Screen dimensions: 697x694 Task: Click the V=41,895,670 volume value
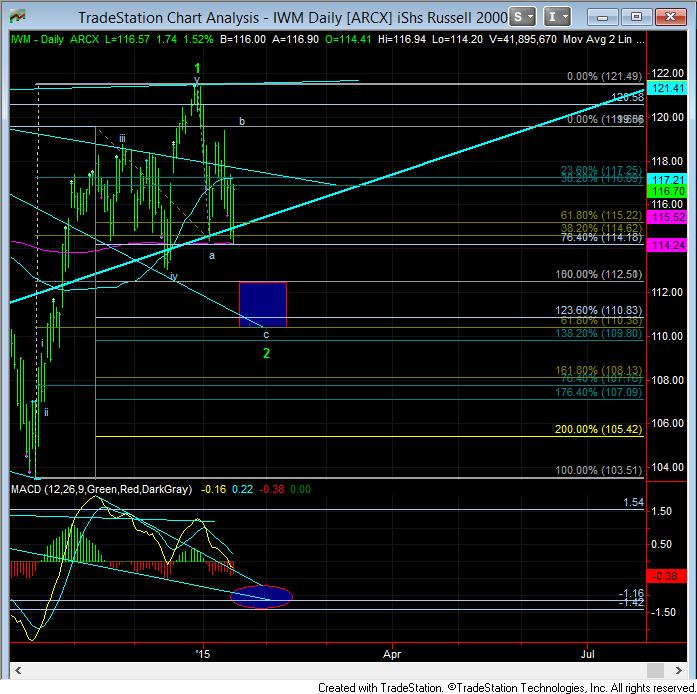click(x=523, y=39)
